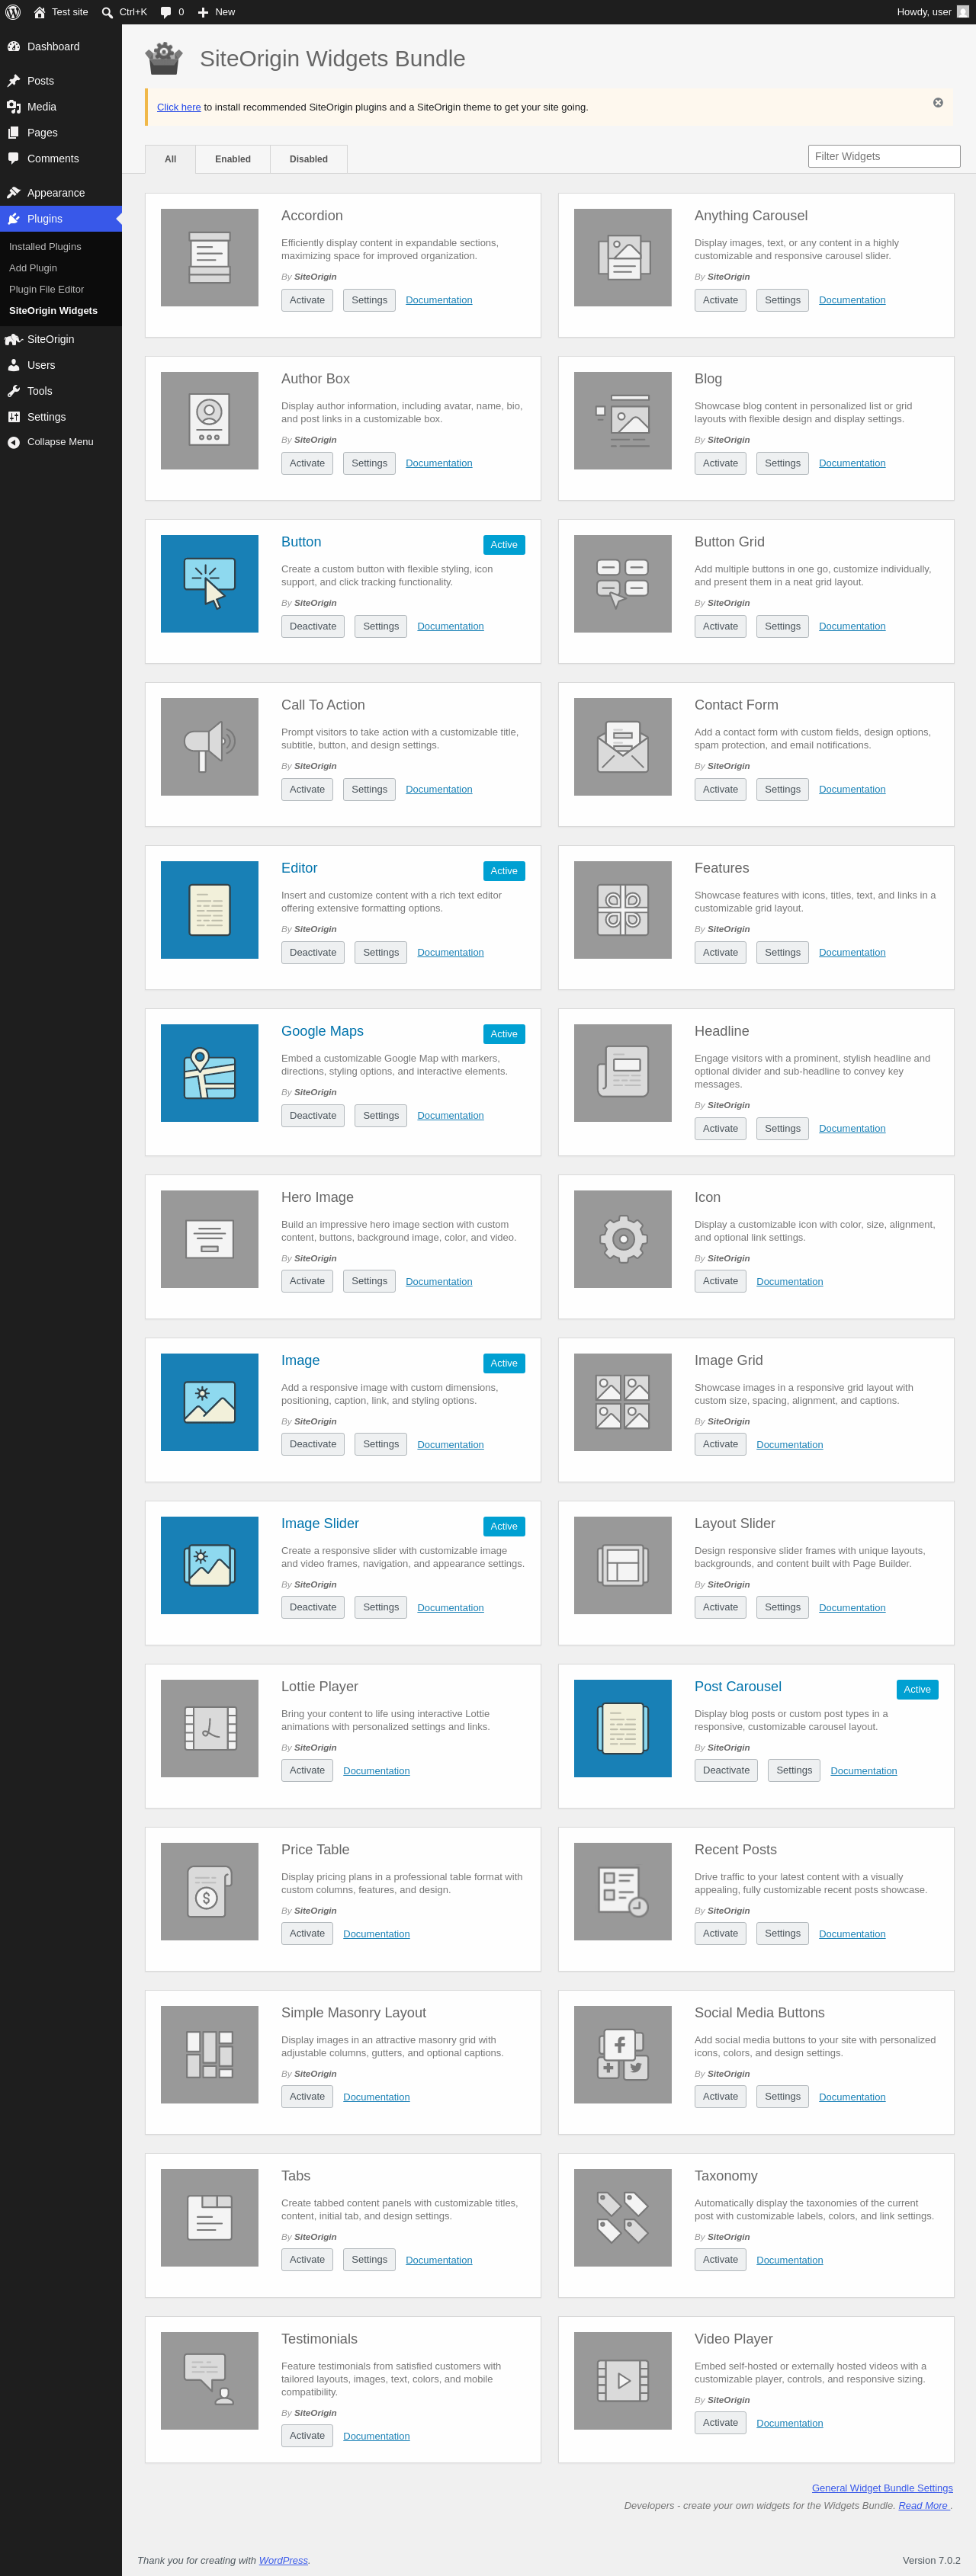Click the Hero Image widget icon
The width and height of the screenshot is (976, 2576).
coord(209,1238)
